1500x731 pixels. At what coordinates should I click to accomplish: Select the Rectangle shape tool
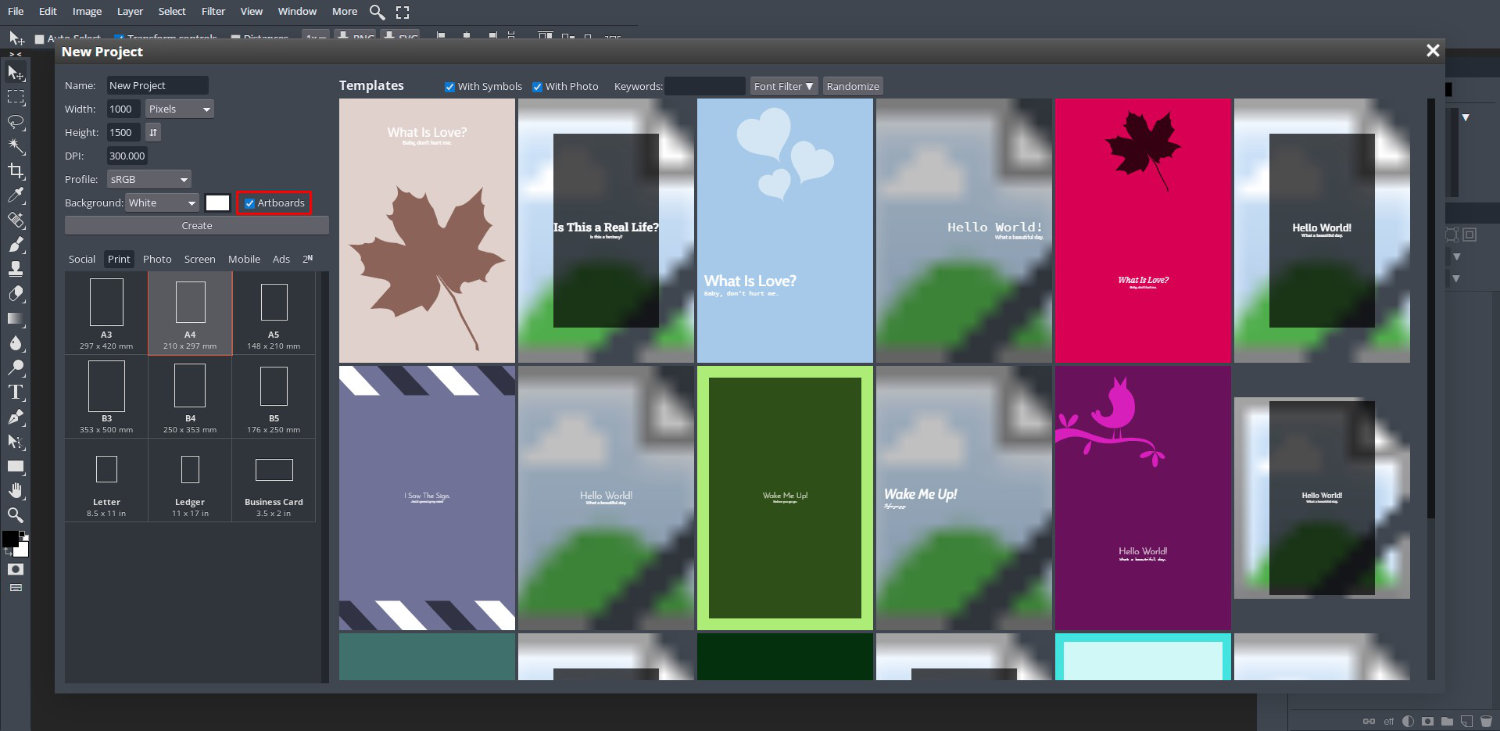[x=16, y=466]
